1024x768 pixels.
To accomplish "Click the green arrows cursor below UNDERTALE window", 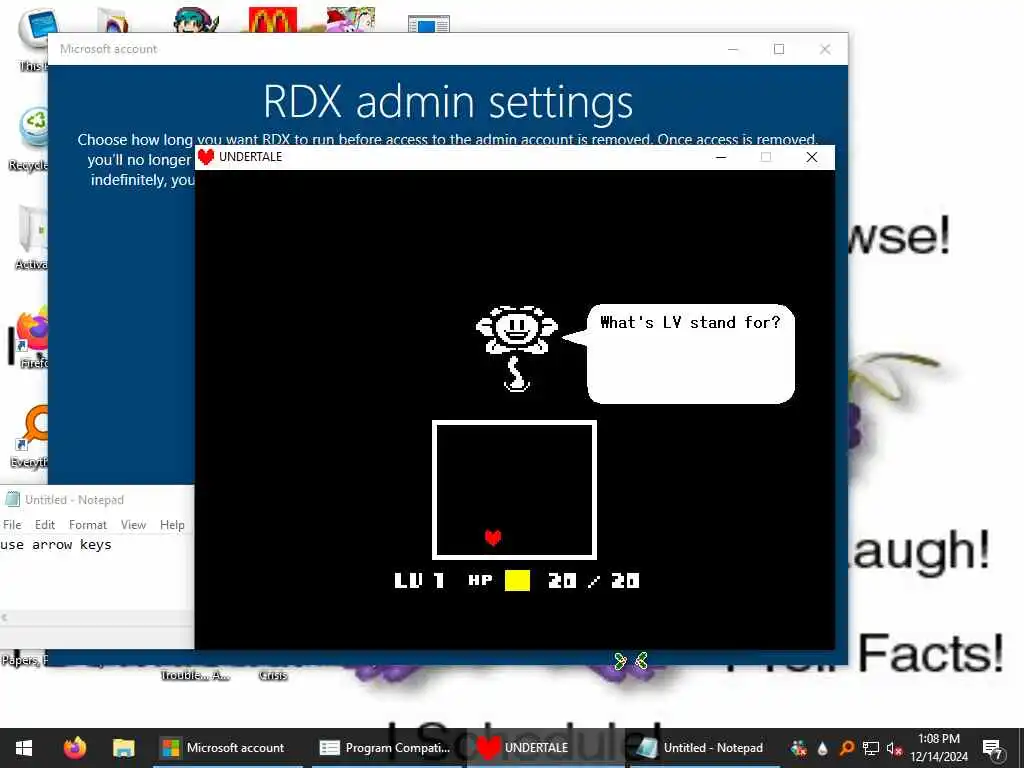I will [x=631, y=661].
